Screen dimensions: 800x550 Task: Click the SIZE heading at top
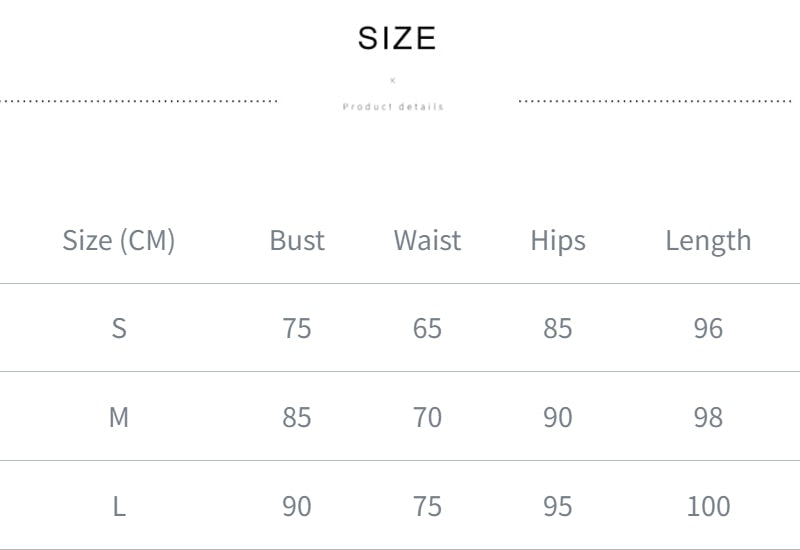(x=397, y=39)
